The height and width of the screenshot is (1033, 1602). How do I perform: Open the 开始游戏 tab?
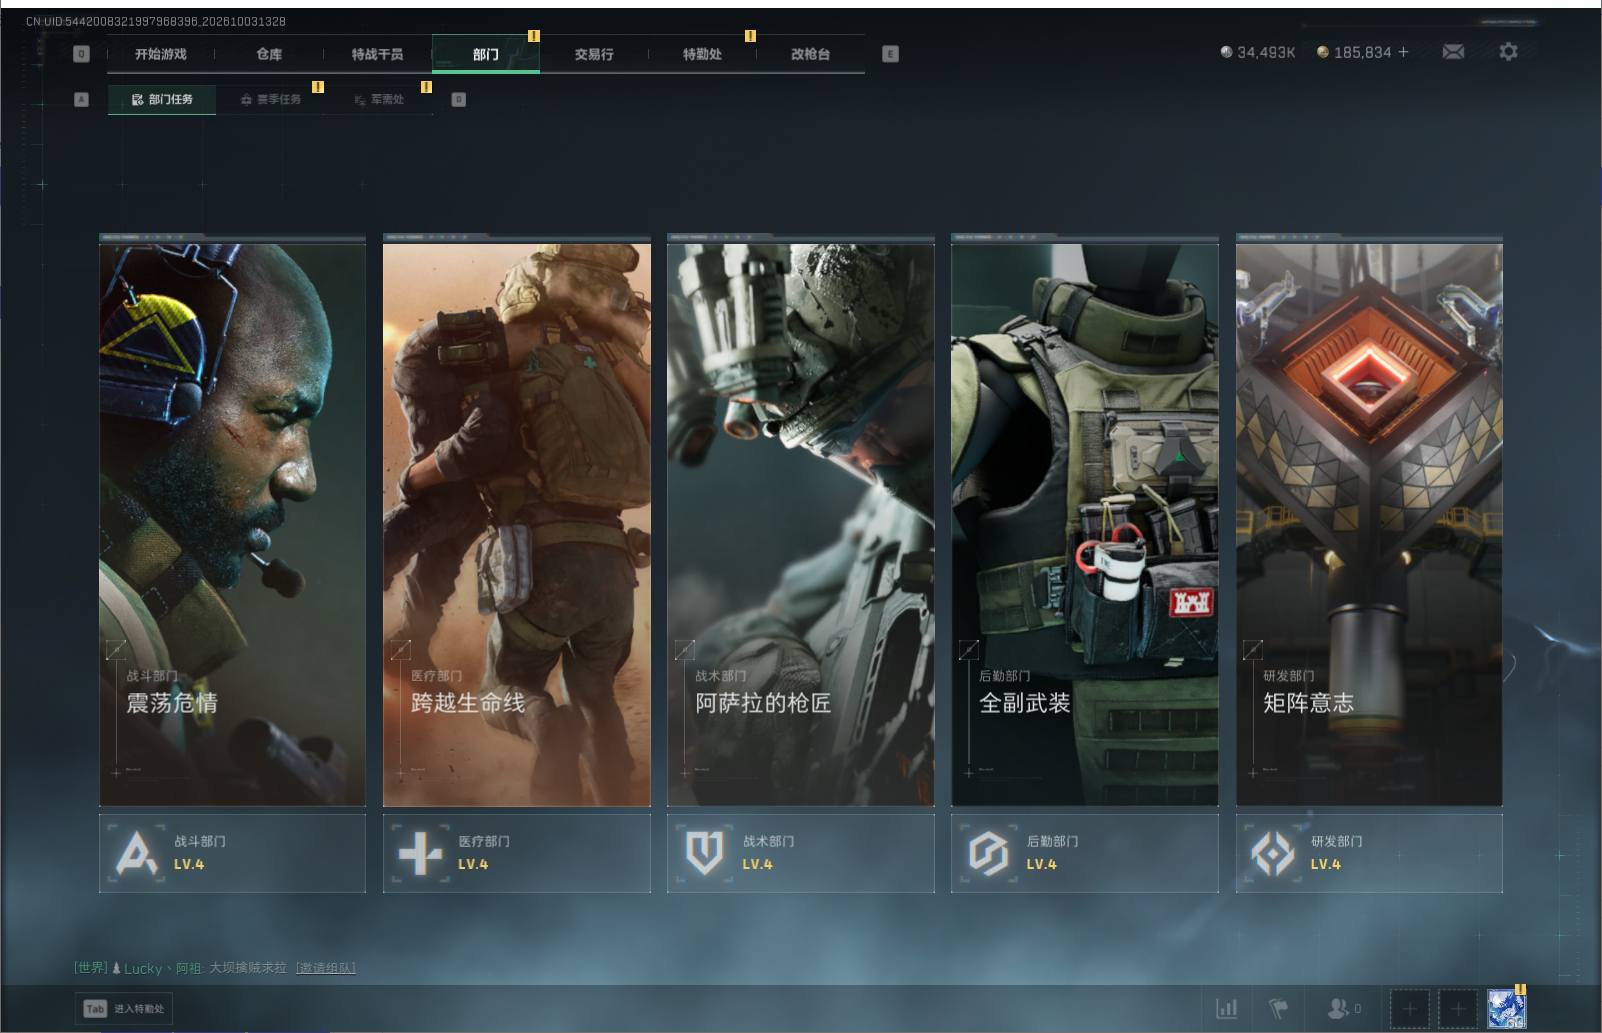coord(161,54)
